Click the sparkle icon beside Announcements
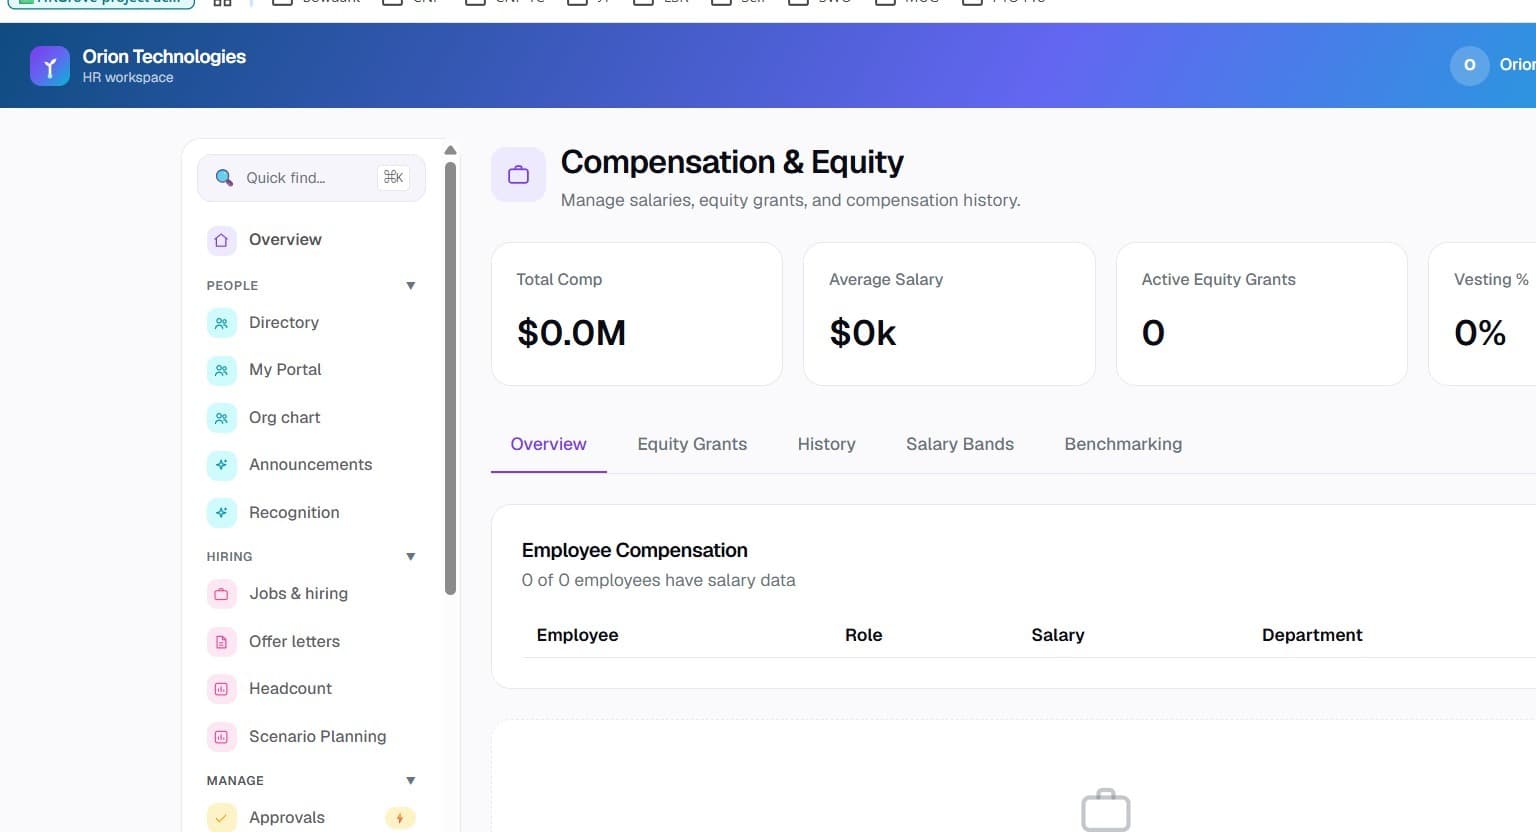The image size is (1536, 832). tap(221, 465)
